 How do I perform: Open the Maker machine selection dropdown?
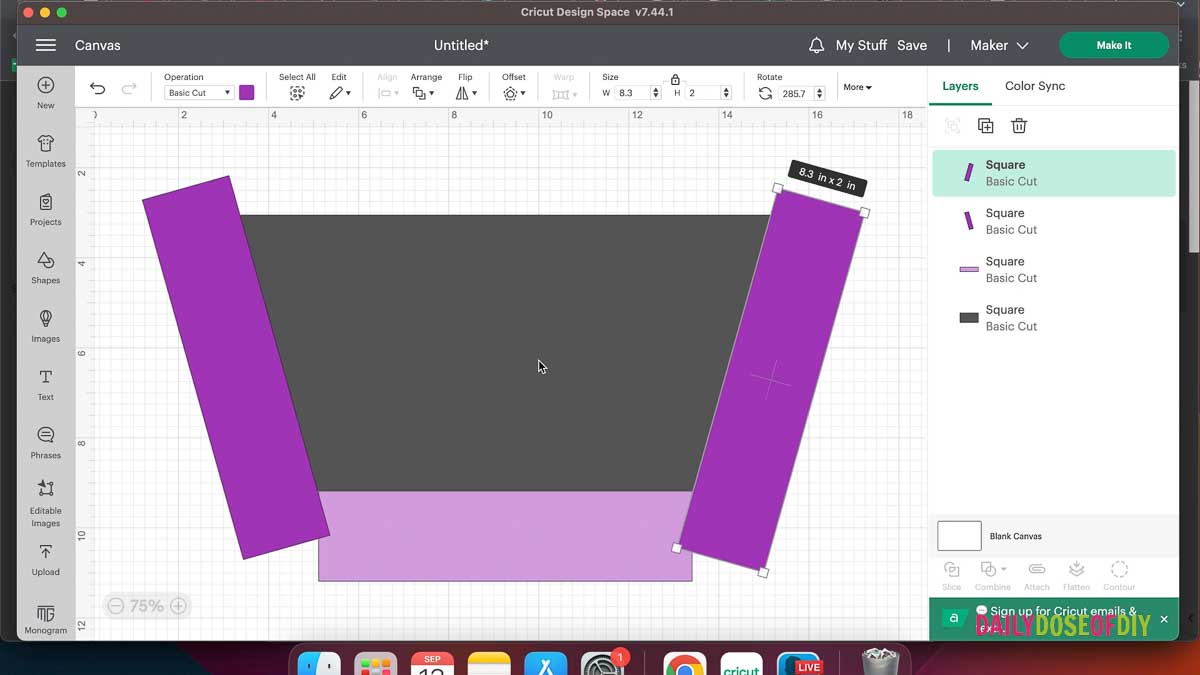click(x=999, y=45)
